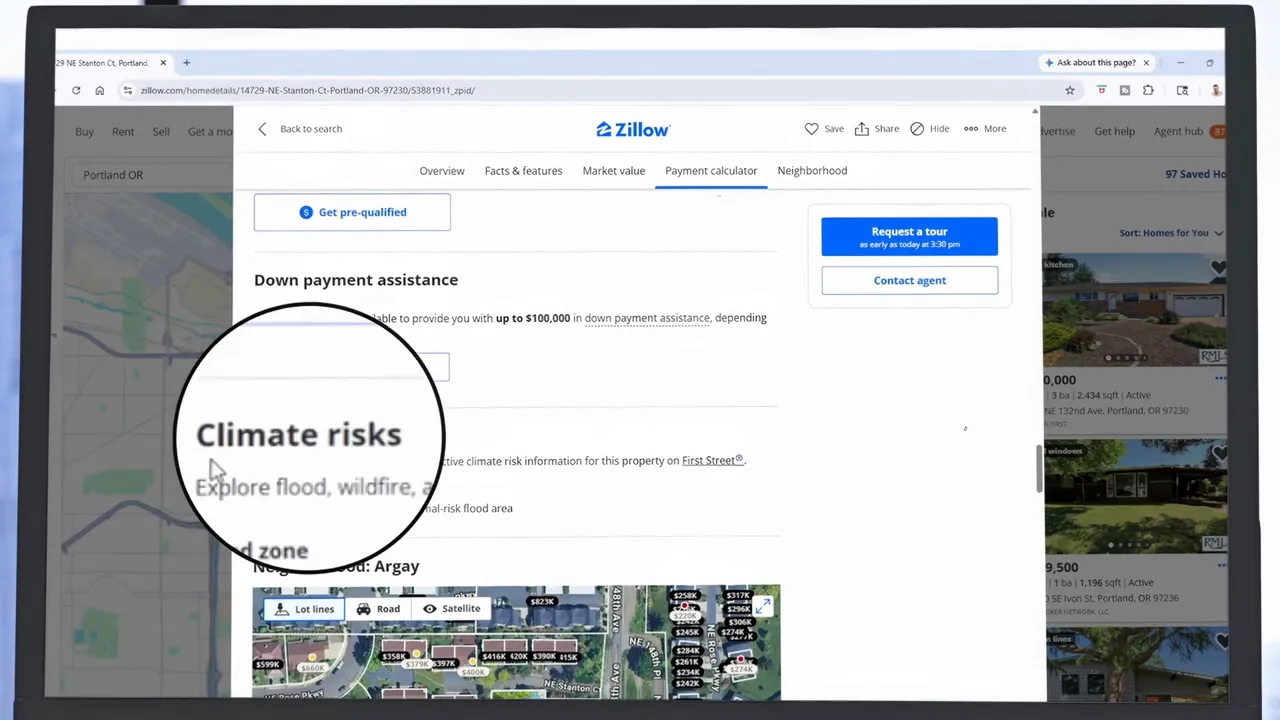Bookmark page with star icon
1280x720 pixels.
click(x=1070, y=90)
